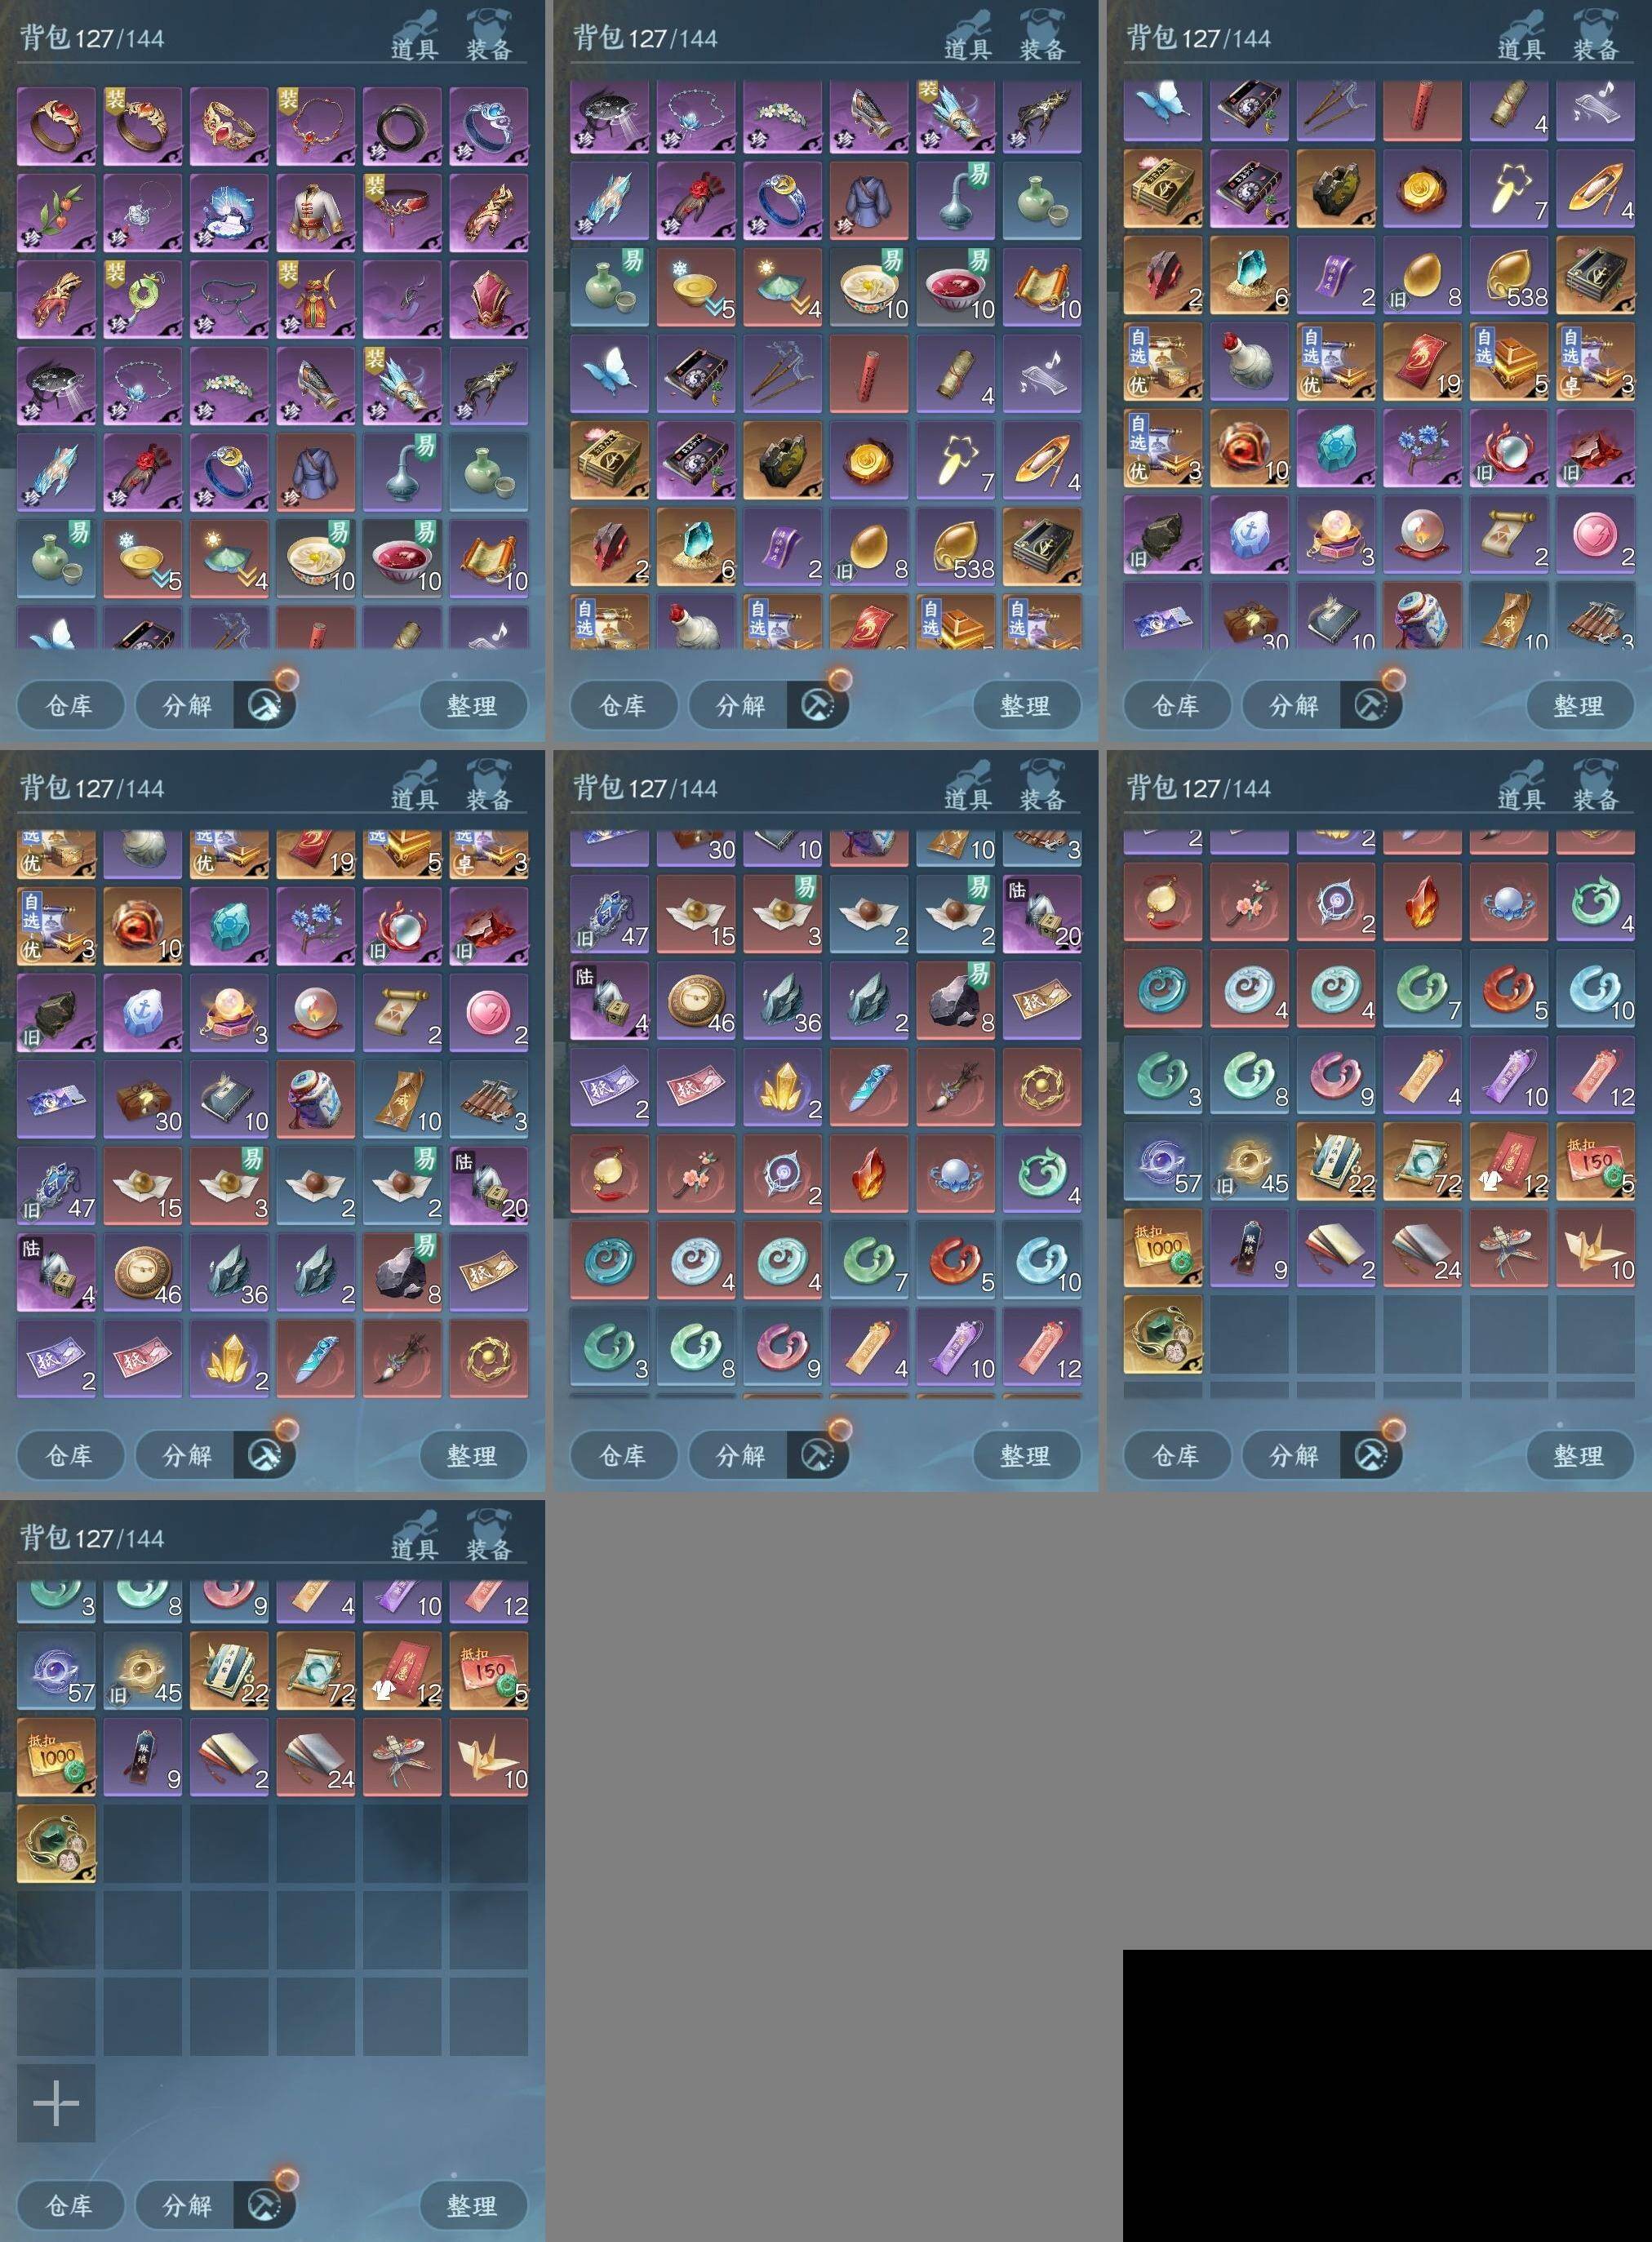
Task: Click 整理 in the plus-slot panel
Action: (472, 2205)
